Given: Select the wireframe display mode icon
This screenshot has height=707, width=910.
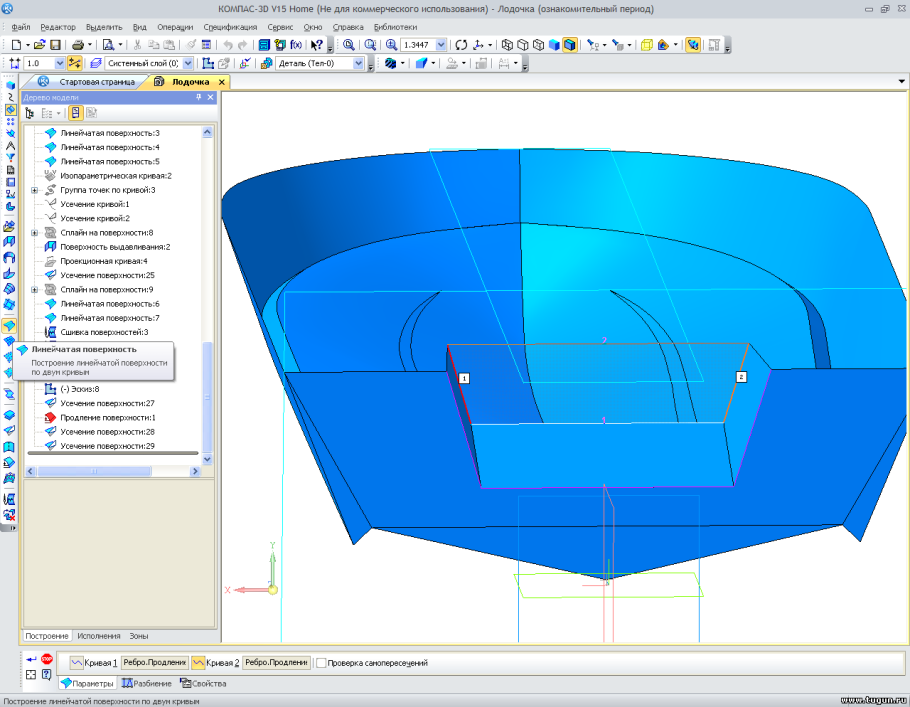Looking at the screenshot, I should [x=507, y=45].
